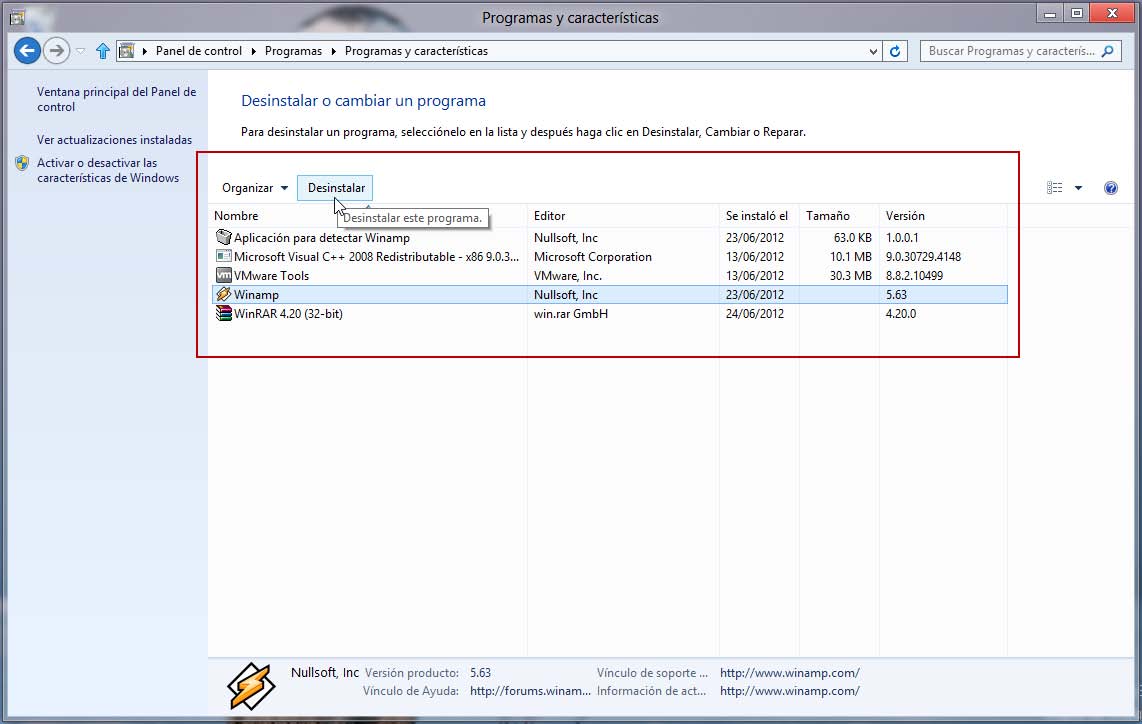The image size is (1142, 724).
Task: Refresh the Programs list
Action: [x=896, y=51]
